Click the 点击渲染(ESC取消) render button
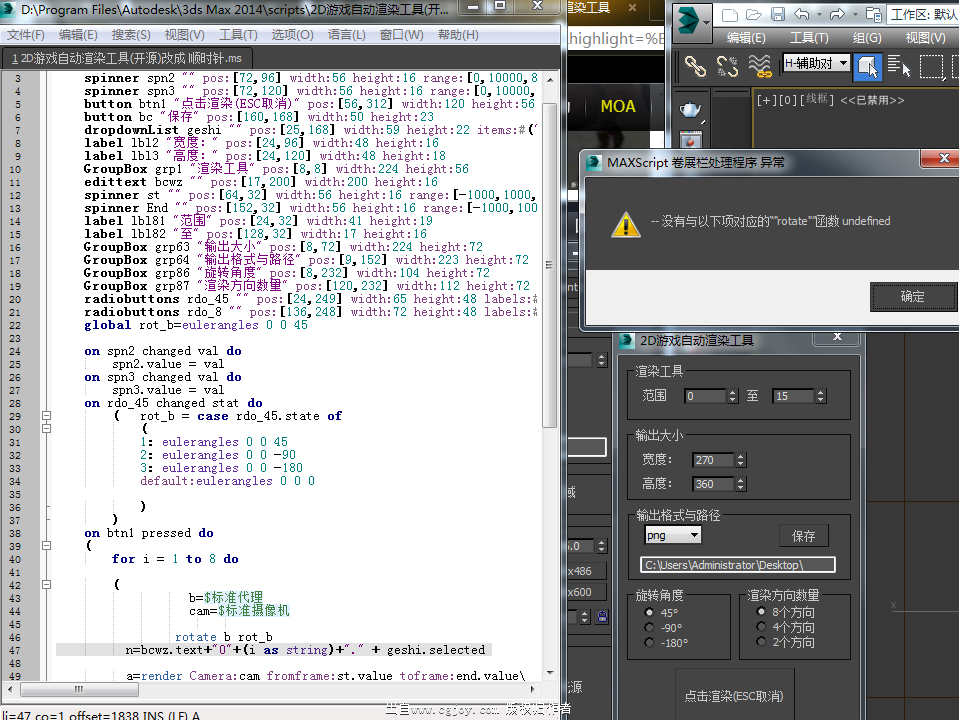 click(x=734, y=696)
